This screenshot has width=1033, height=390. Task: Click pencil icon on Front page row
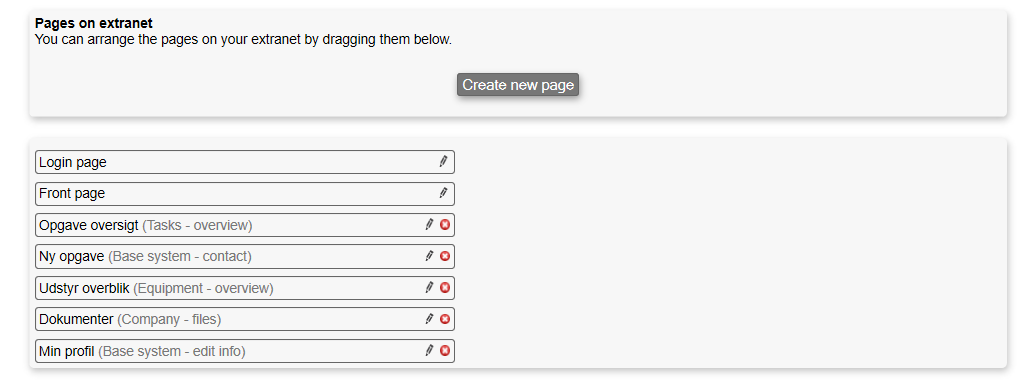[x=443, y=193]
